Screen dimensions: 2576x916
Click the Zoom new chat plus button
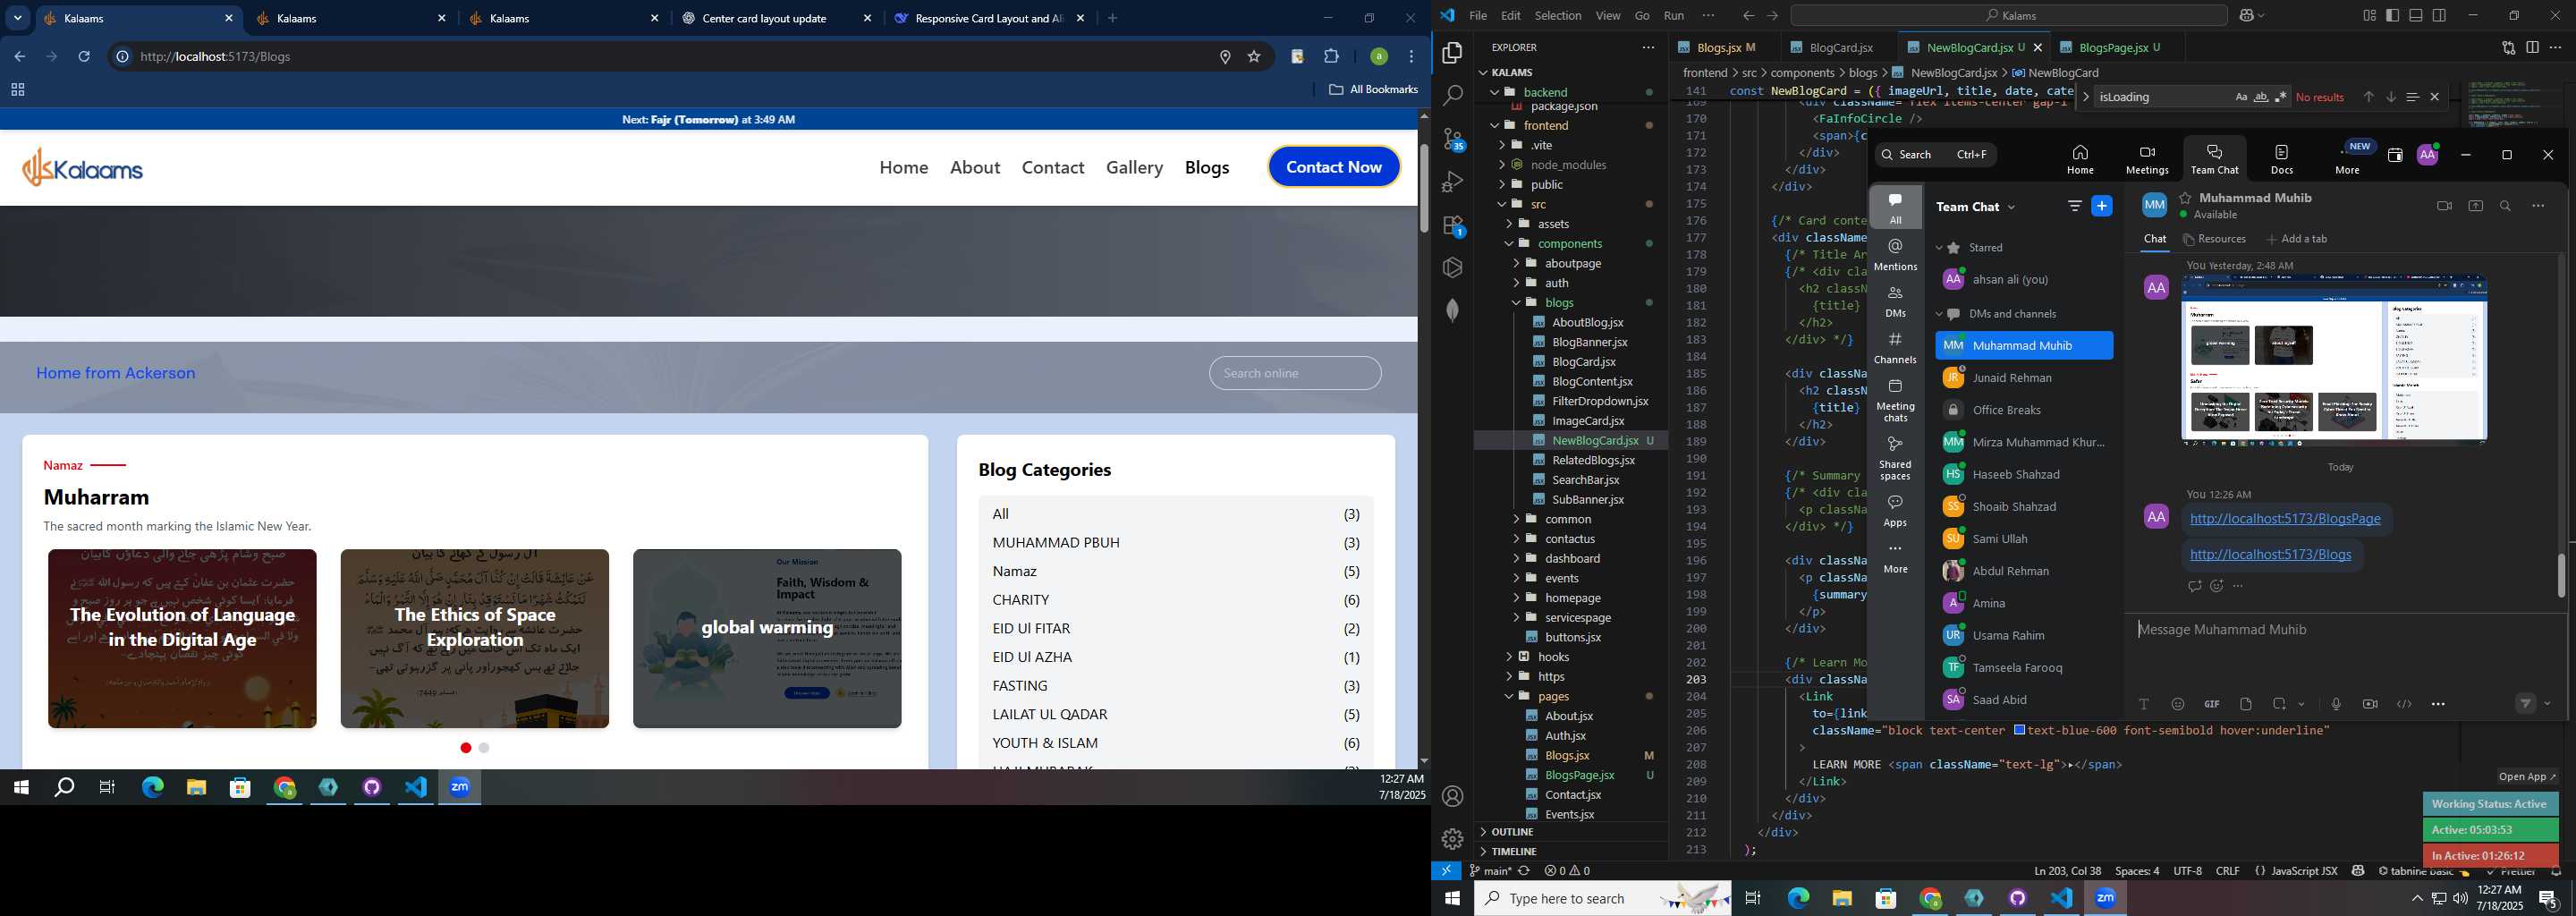tap(2102, 206)
